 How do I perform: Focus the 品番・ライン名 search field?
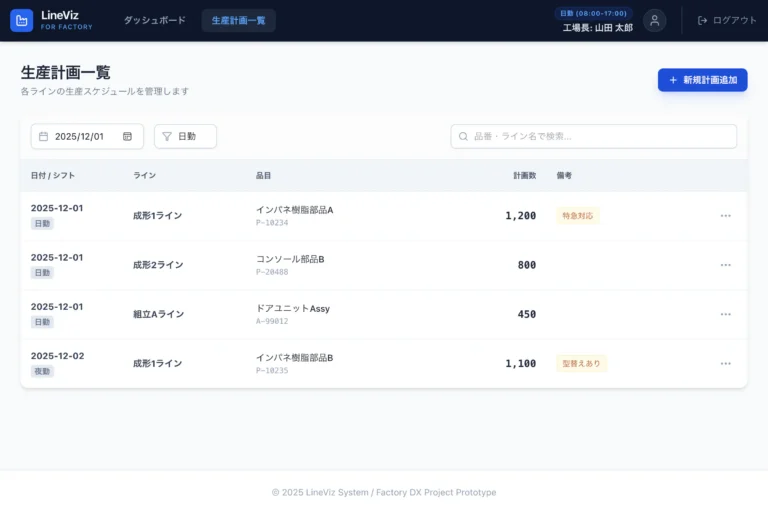pyautogui.click(x=600, y=136)
